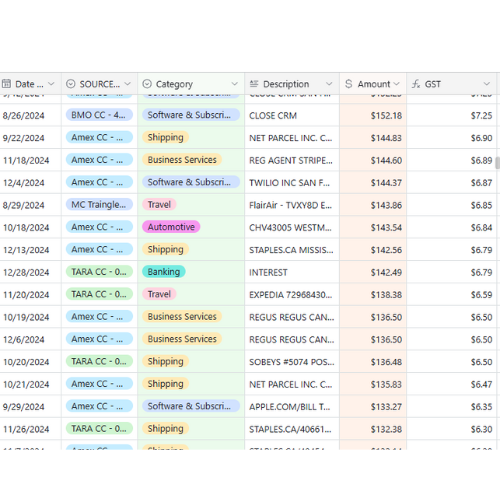
Task: Open the SOURCE column dropdown arrow
Action: point(128,84)
